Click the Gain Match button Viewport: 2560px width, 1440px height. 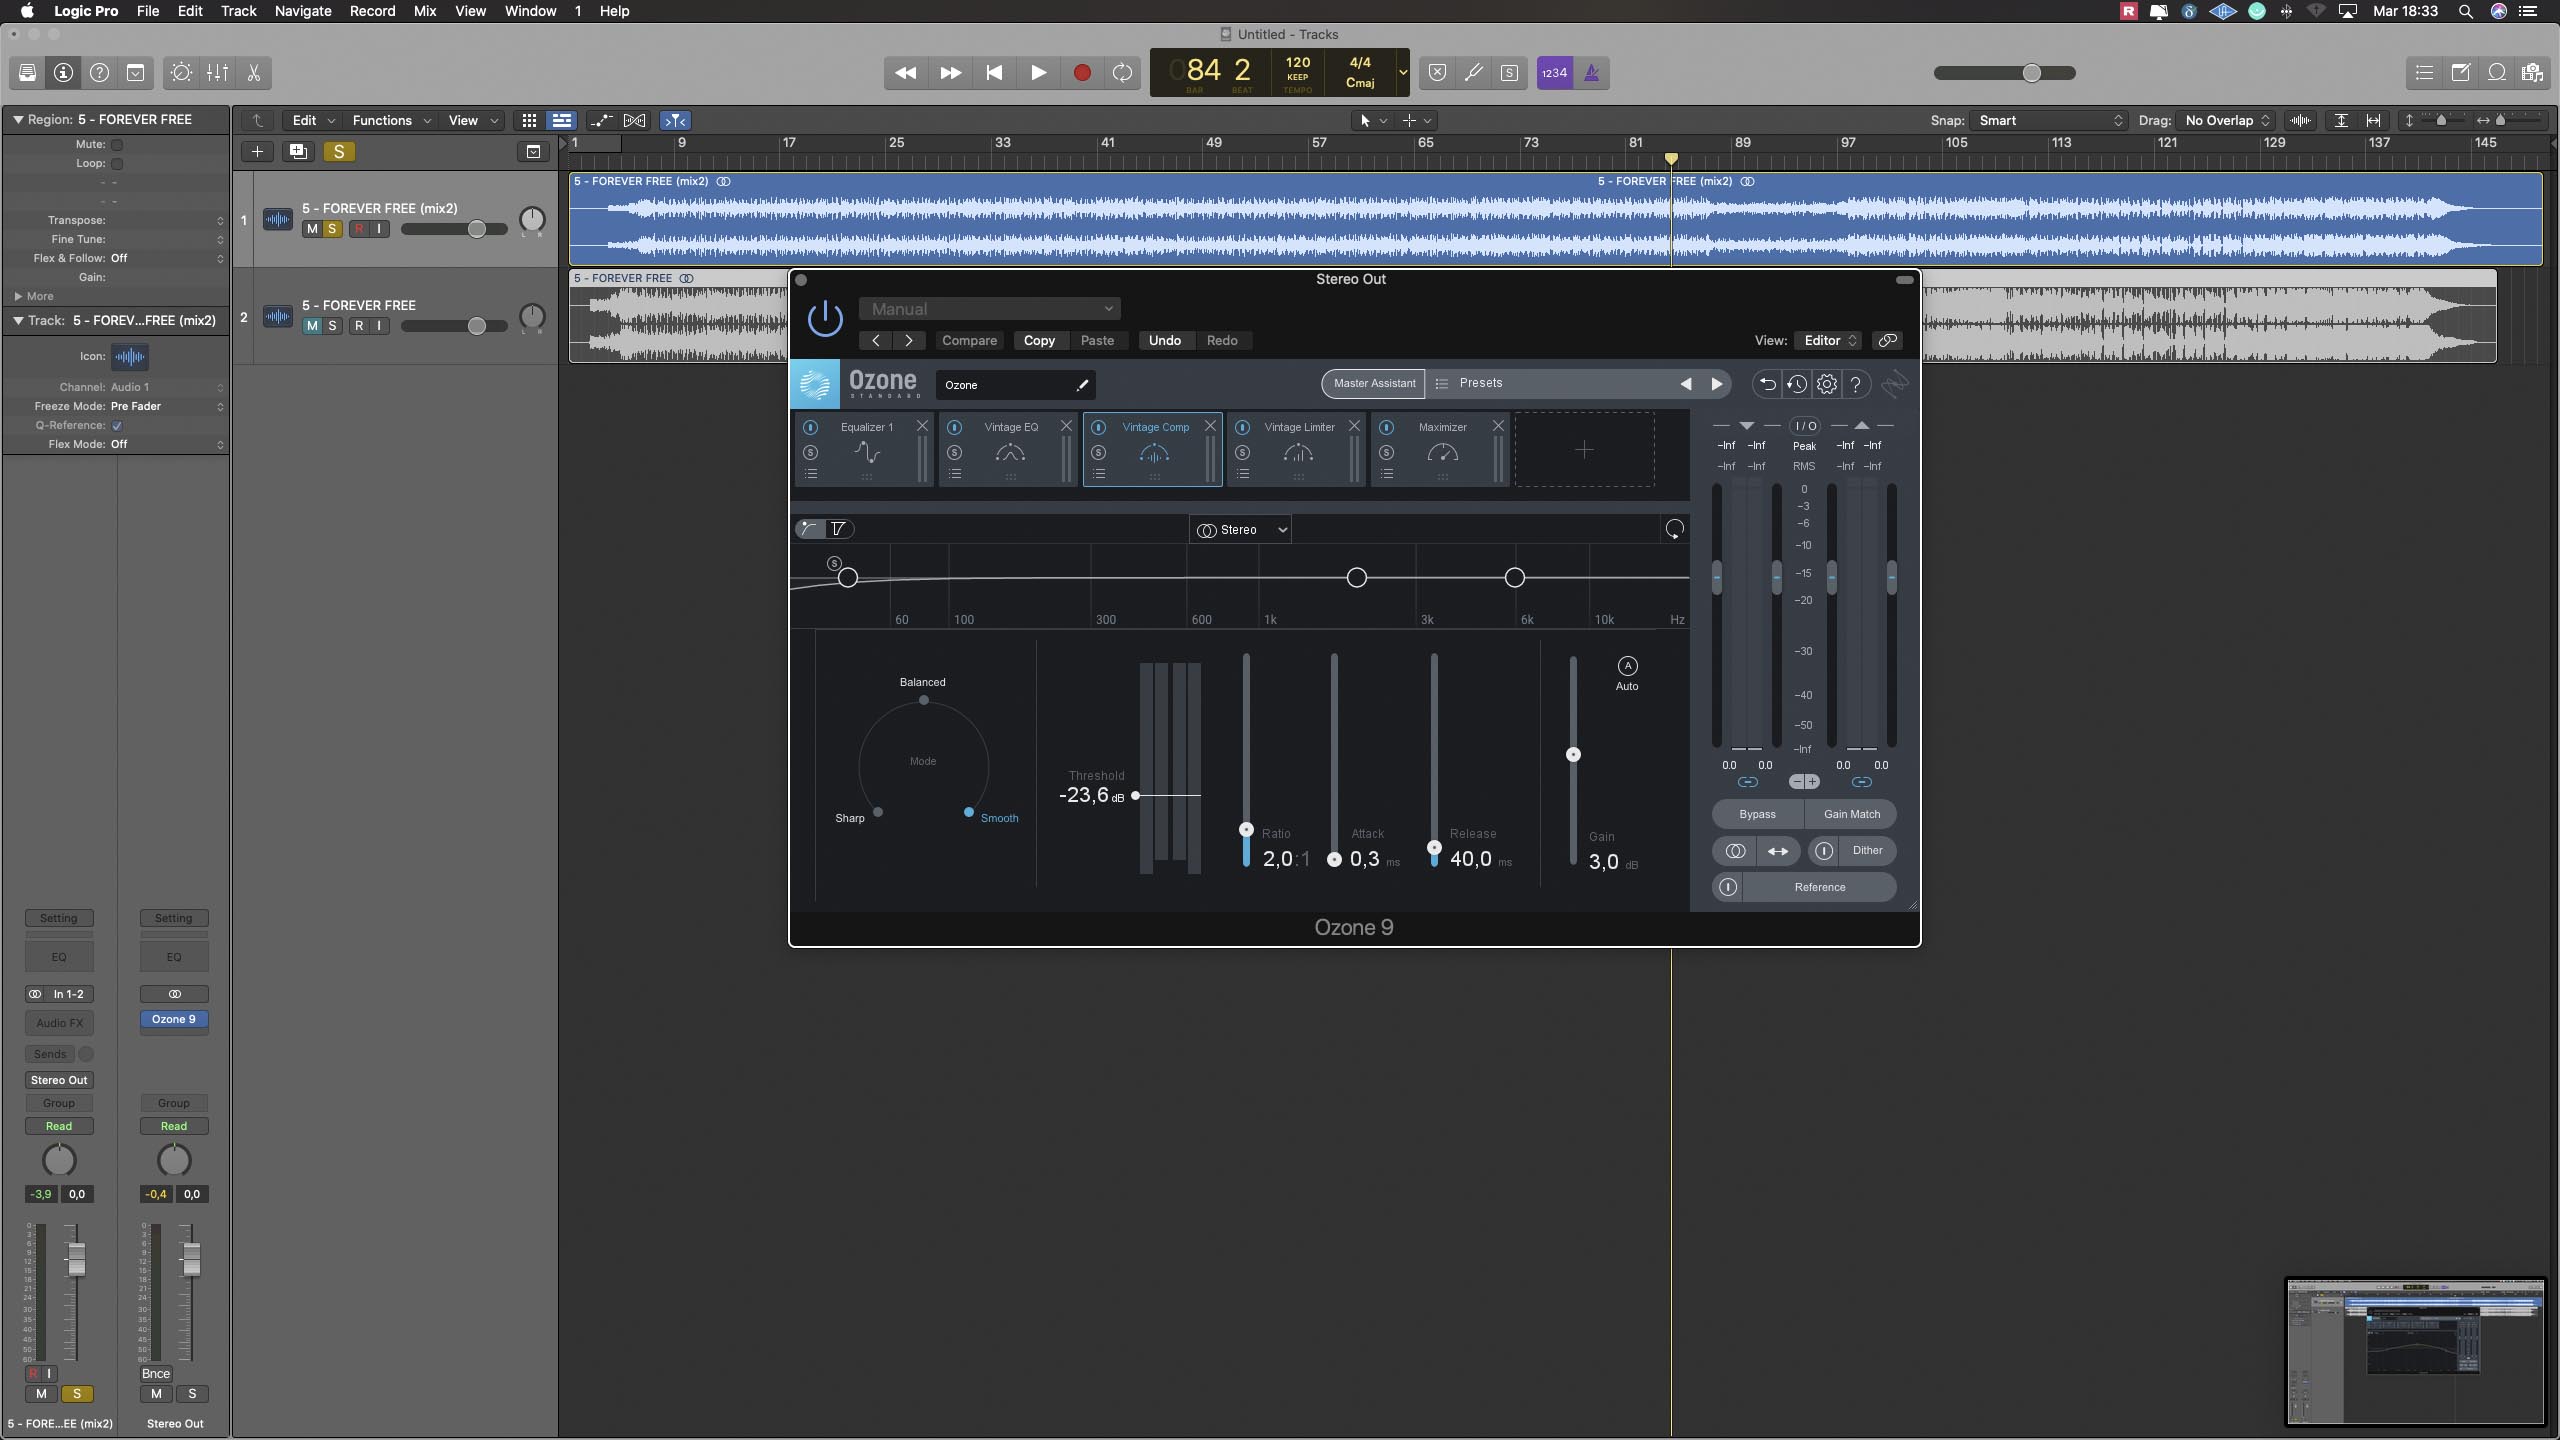(x=1851, y=814)
